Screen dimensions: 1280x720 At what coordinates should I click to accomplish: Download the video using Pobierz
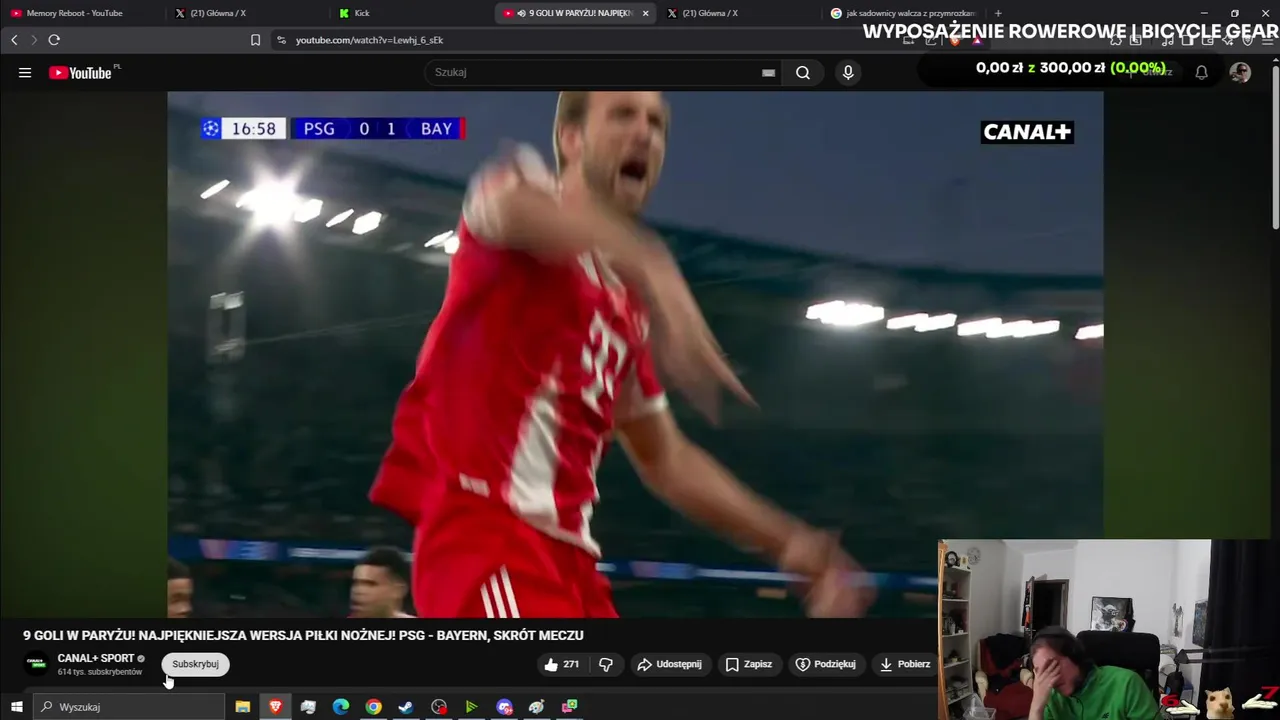pos(904,664)
